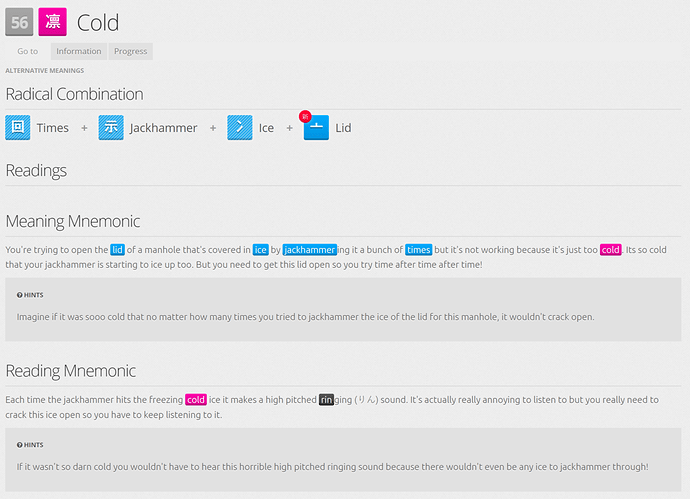Click the Reading Mnemonic hints icon
The width and height of the screenshot is (690, 499).
coord(20,445)
